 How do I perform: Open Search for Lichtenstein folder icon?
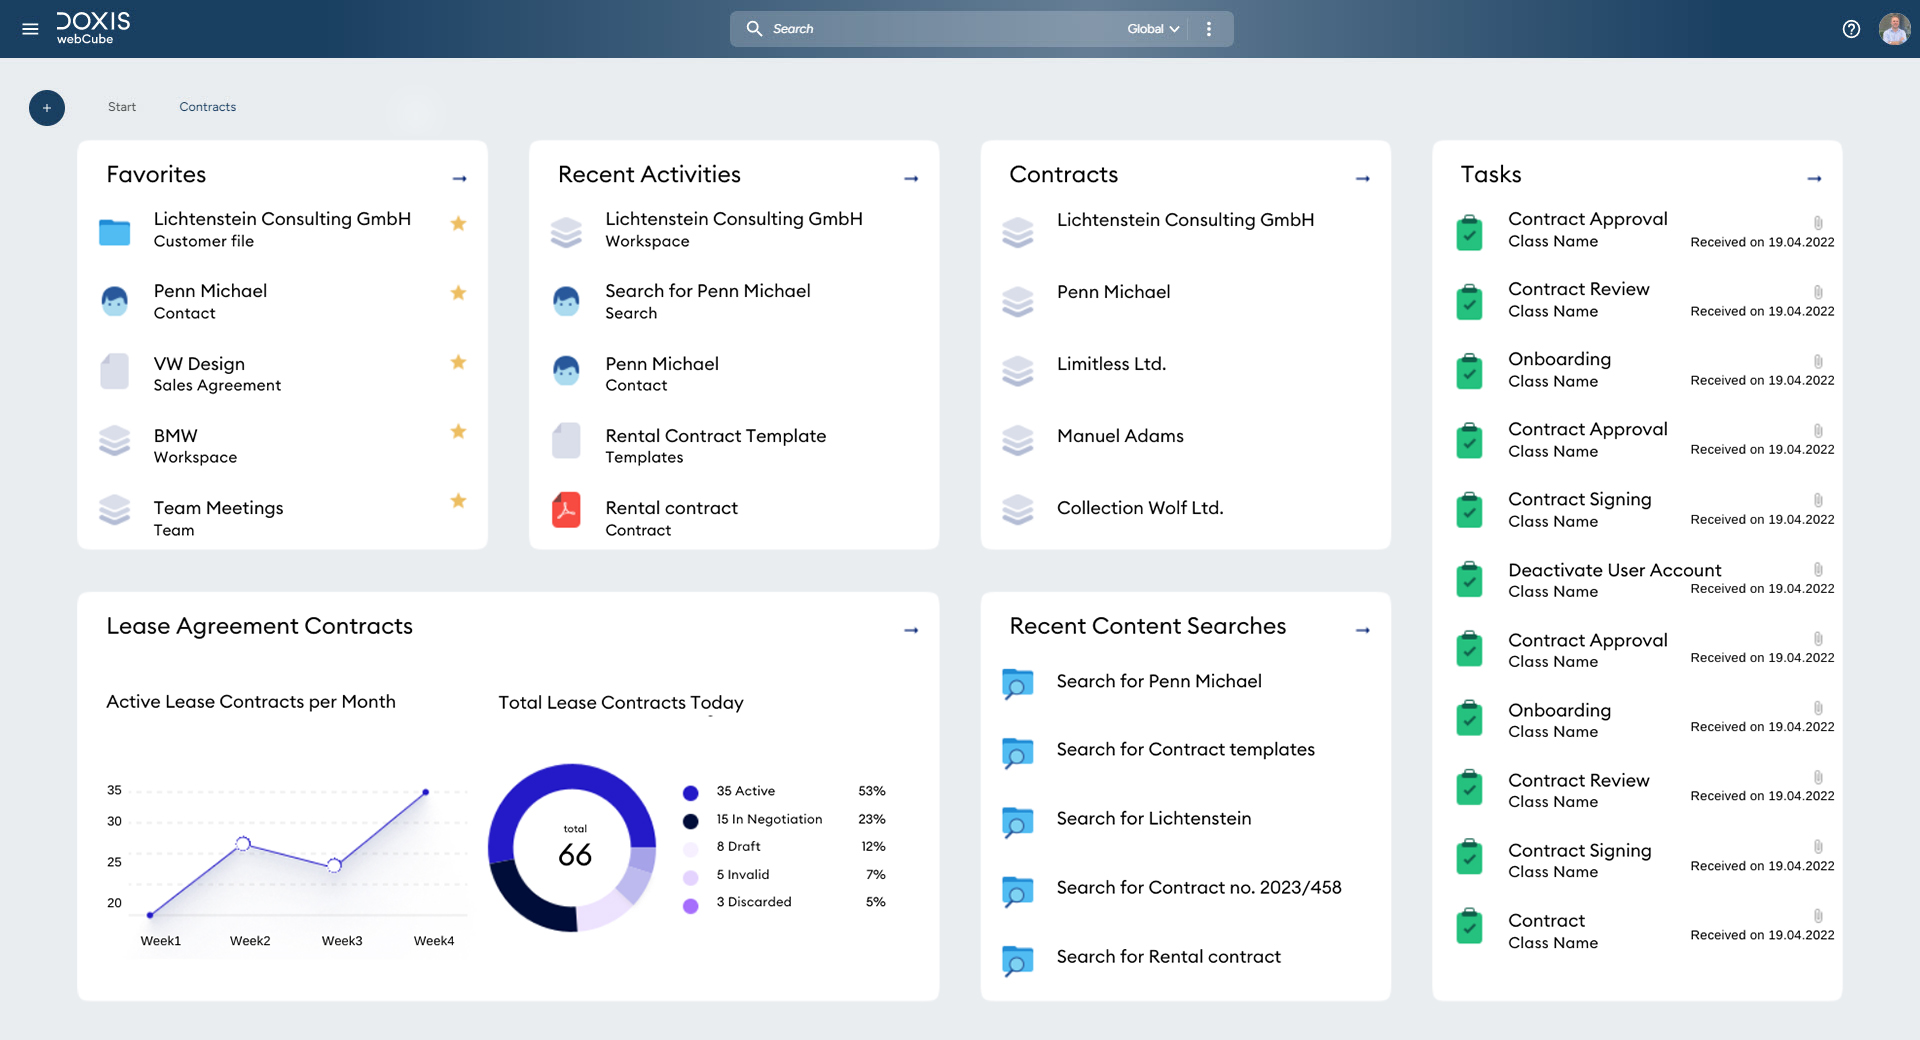pos(1017,822)
